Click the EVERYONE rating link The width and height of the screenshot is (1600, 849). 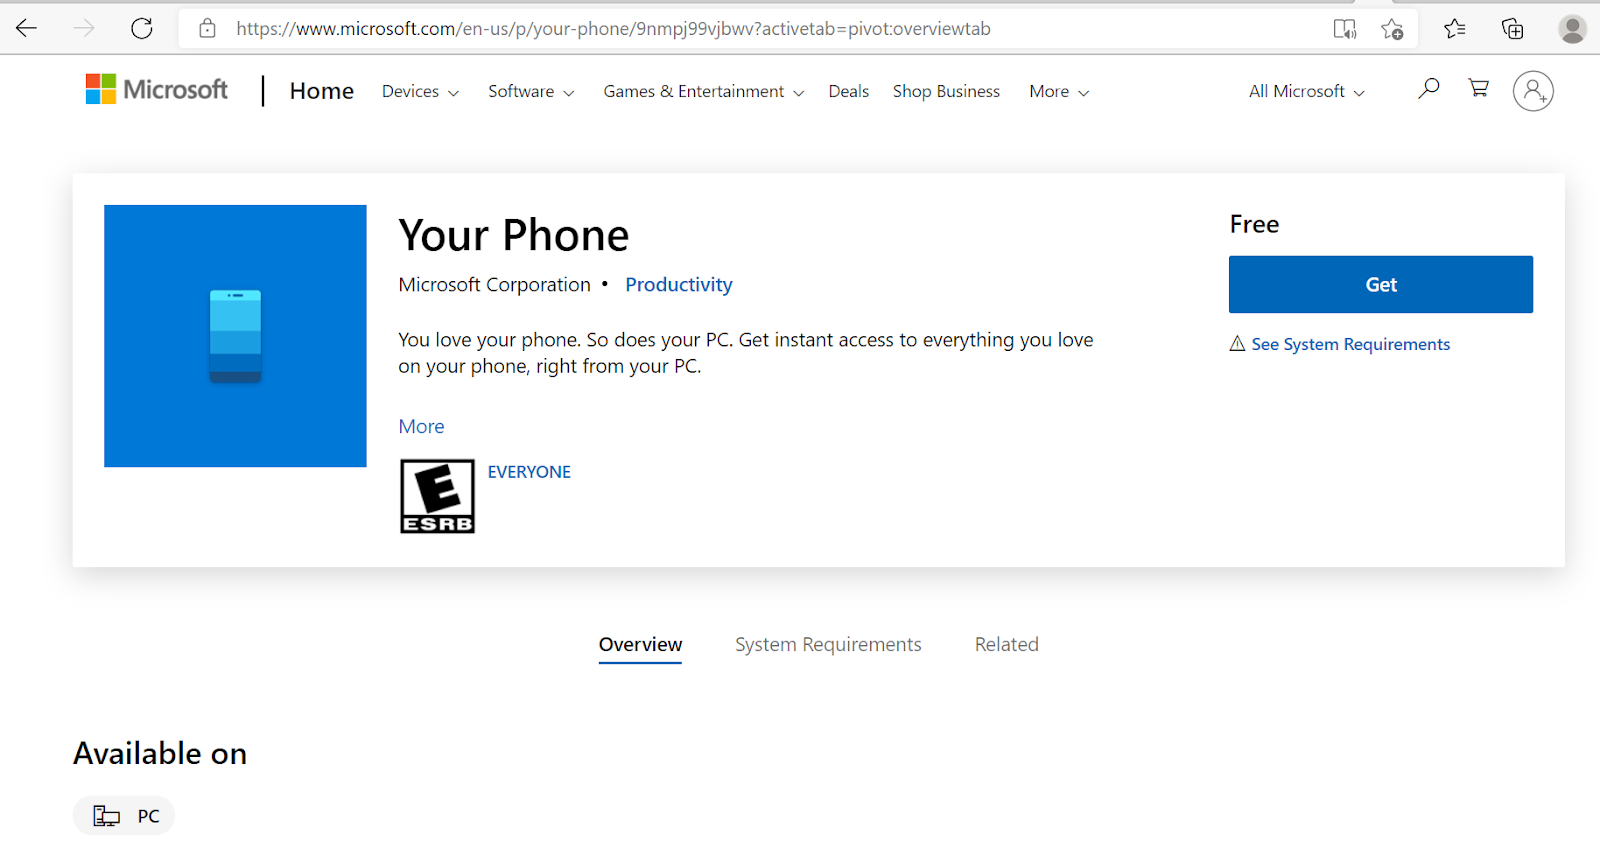pos(529,472)
